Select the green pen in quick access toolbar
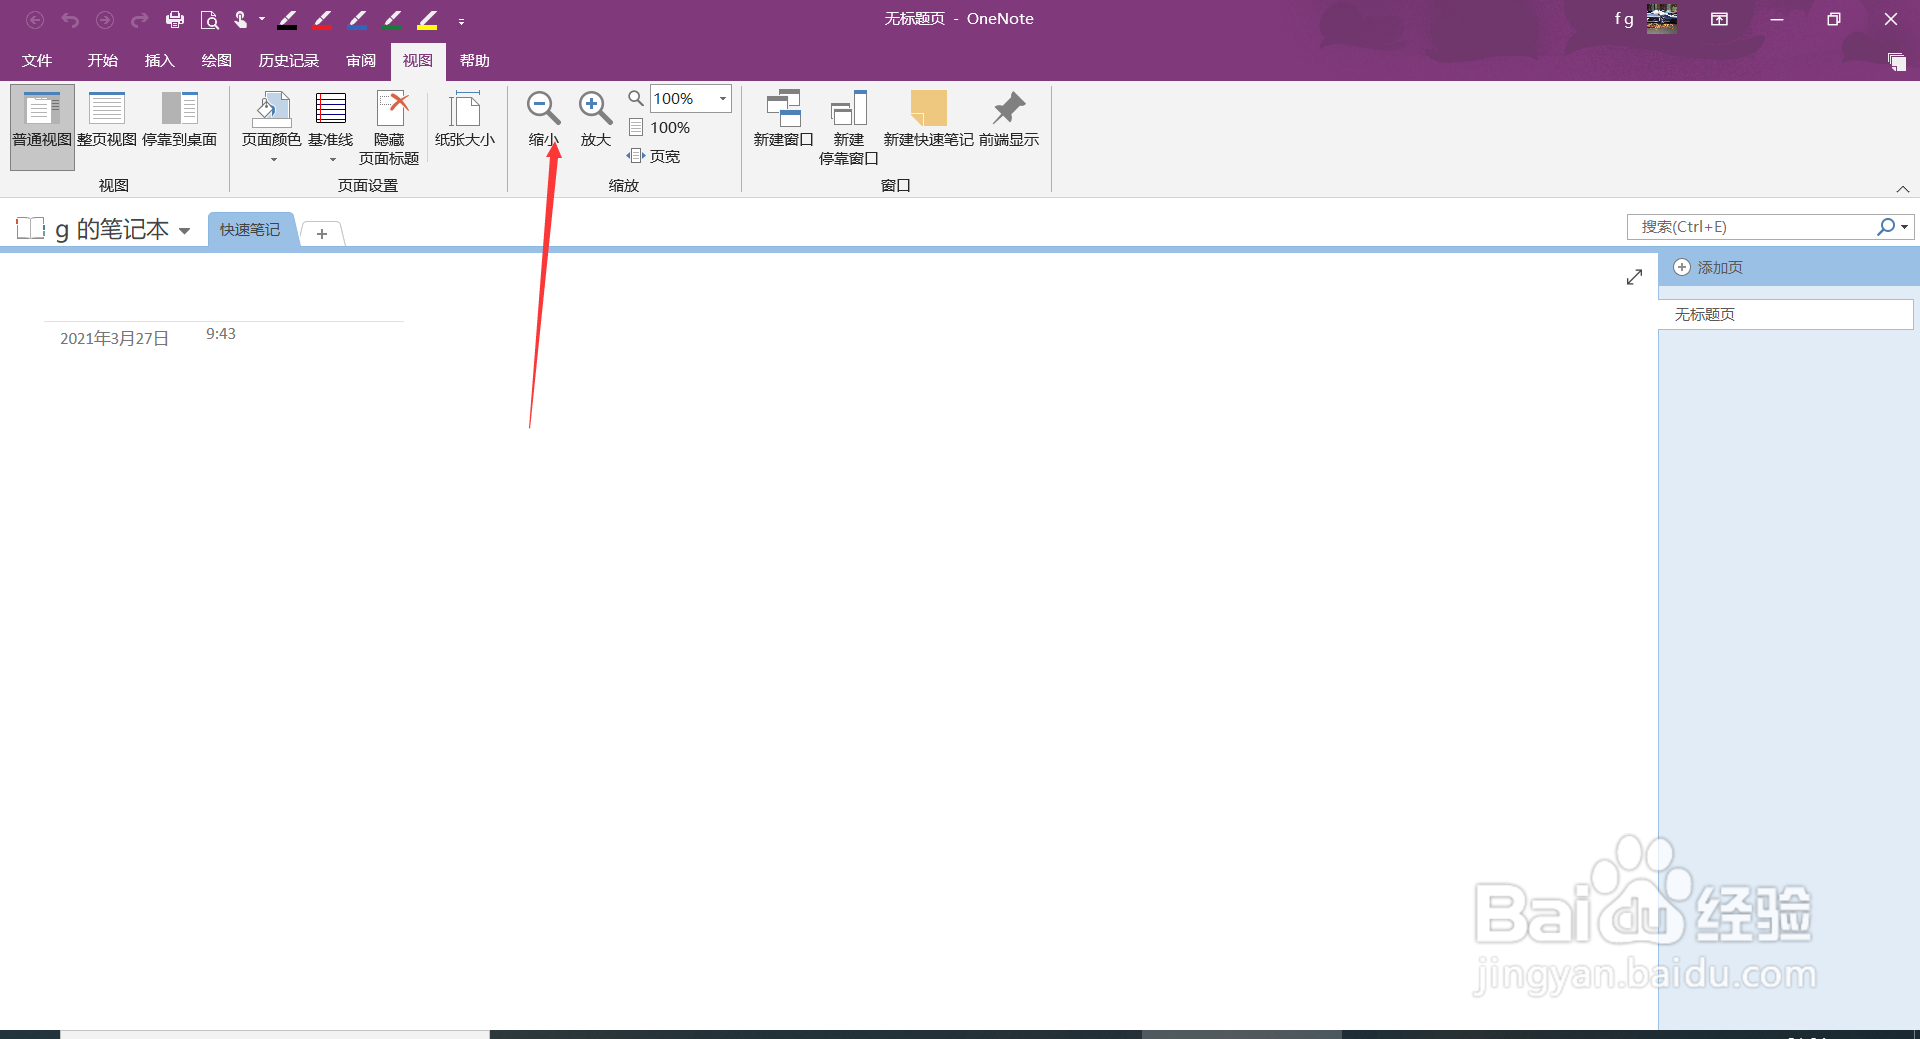1920x1039 pixels. (393, 20)
